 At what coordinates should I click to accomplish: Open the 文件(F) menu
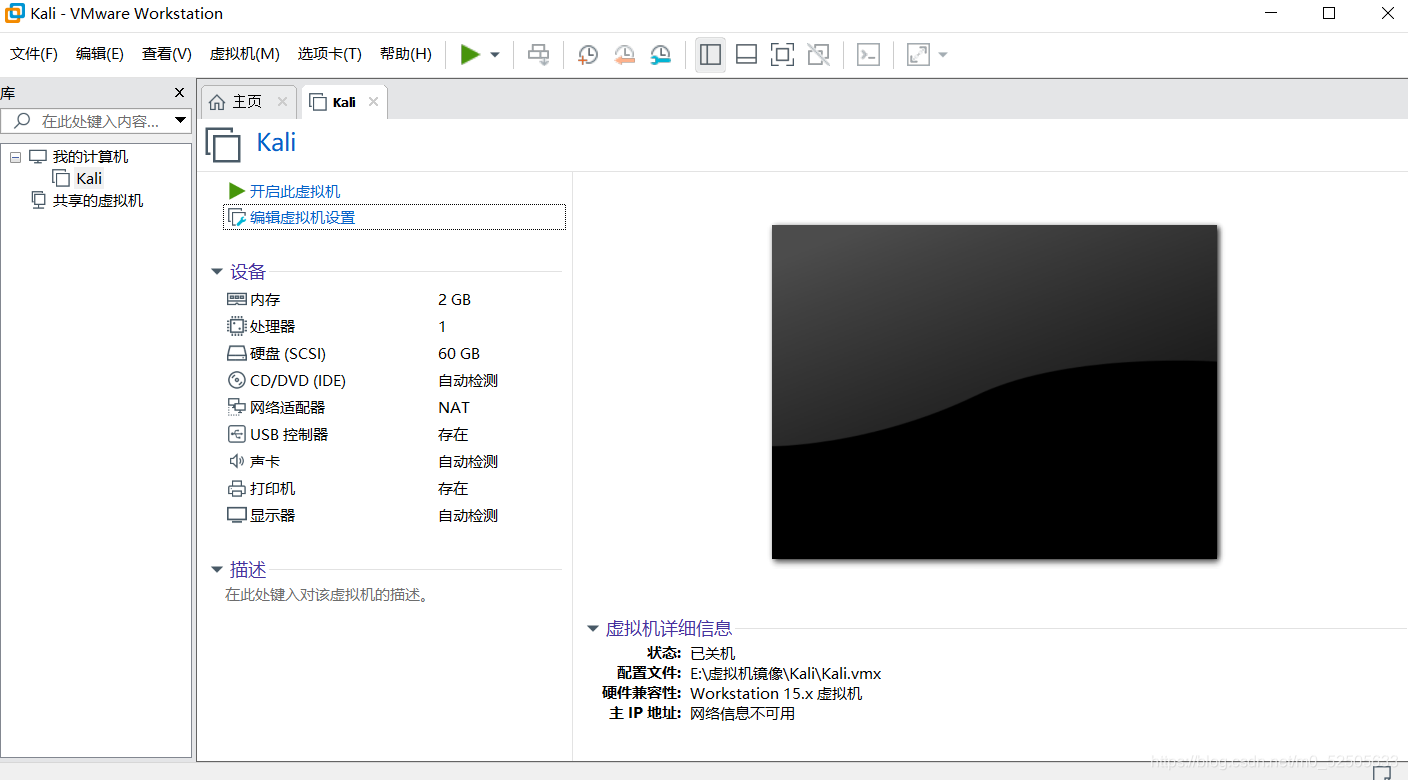coord(34,54)
